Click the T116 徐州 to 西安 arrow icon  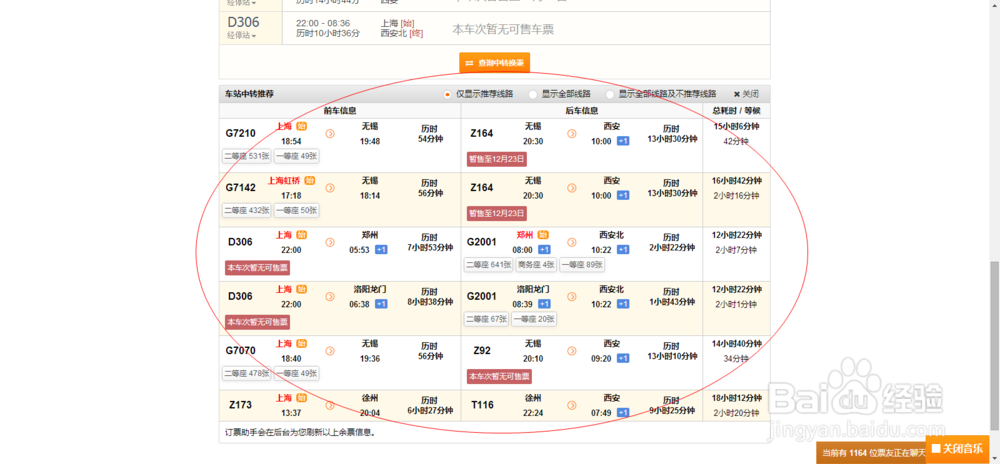point(572,405)
